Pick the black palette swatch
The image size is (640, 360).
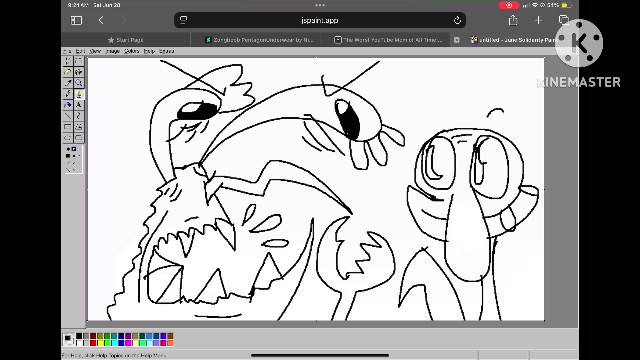click(x=79, y=336)
